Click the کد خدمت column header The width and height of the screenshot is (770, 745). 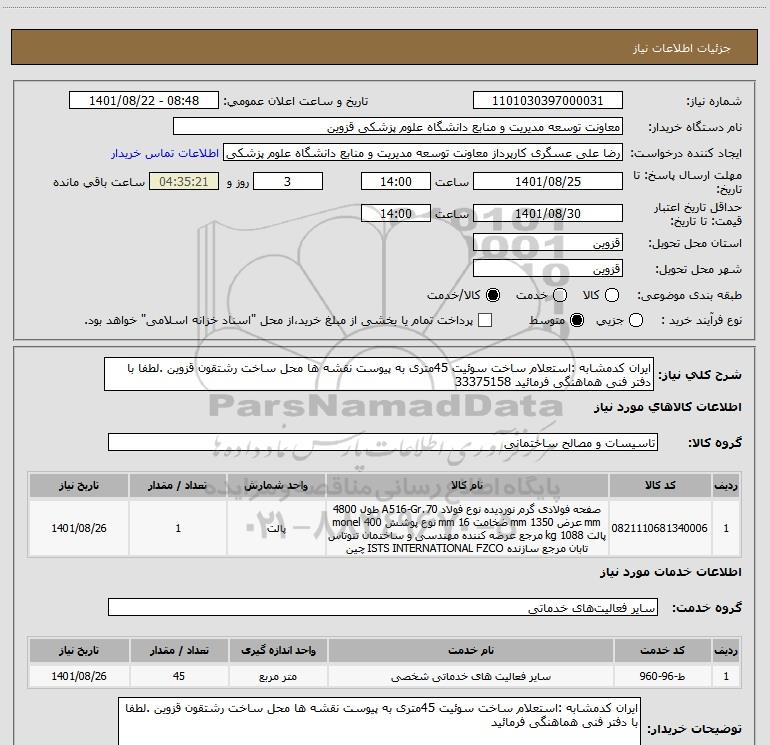pos(662,650)
